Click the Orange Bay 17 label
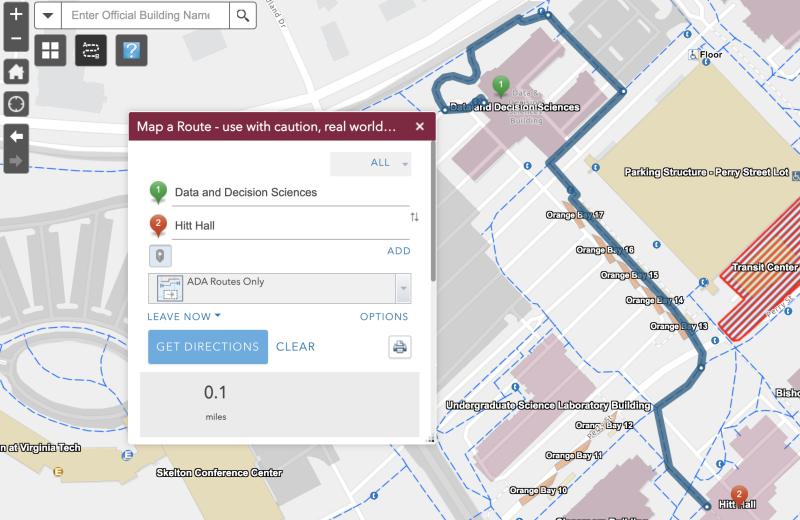The image size is (800, 520). tap(574, 215)
